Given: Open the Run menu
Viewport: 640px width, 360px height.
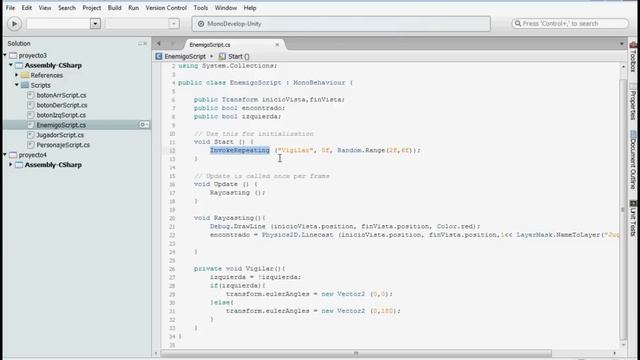Looking at the screenshot, I should click(133, 8).
